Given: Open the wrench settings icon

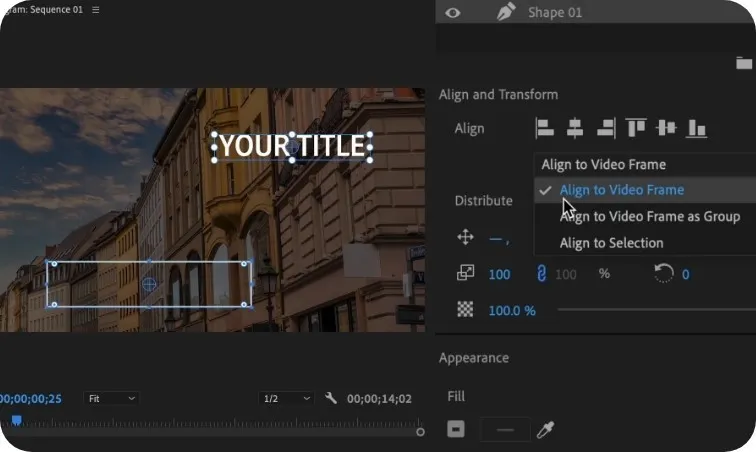Looking at the screenshot, I should tap(331, 398).
